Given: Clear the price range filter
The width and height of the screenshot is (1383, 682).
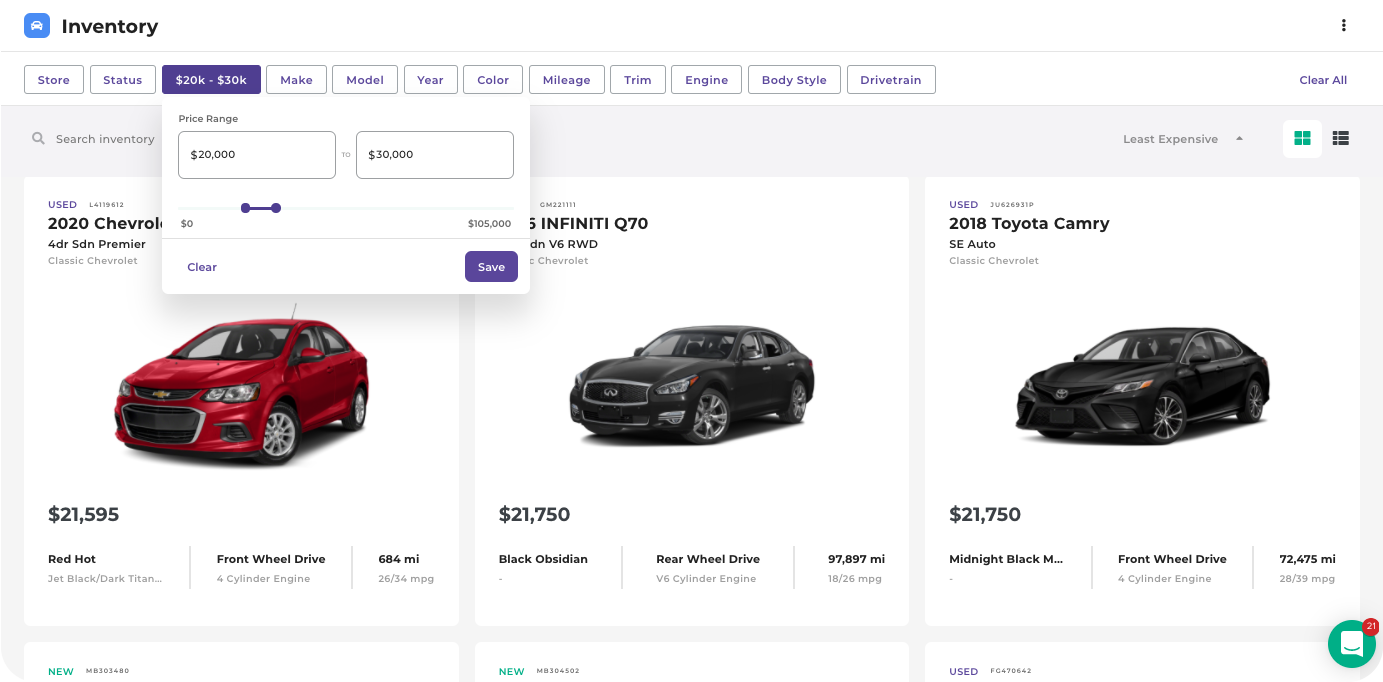Looking at the screenshot, I should 202,267.
